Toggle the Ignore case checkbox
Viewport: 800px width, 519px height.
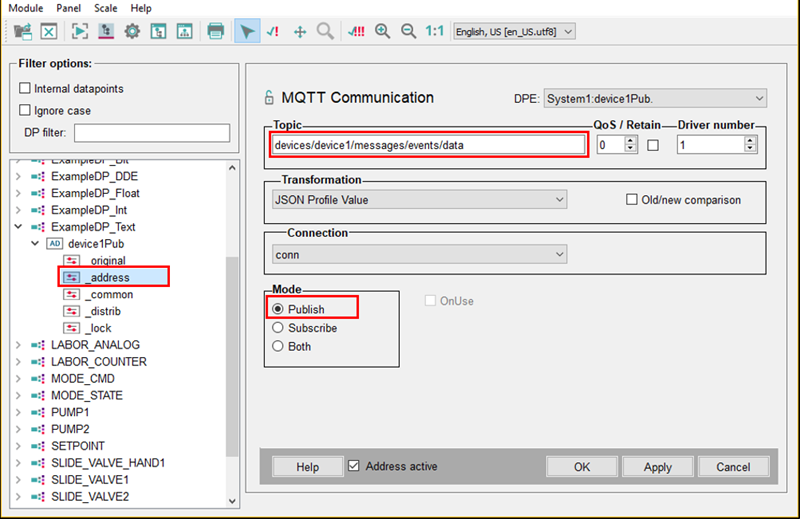pyautogui.click(x=24, y=110)
